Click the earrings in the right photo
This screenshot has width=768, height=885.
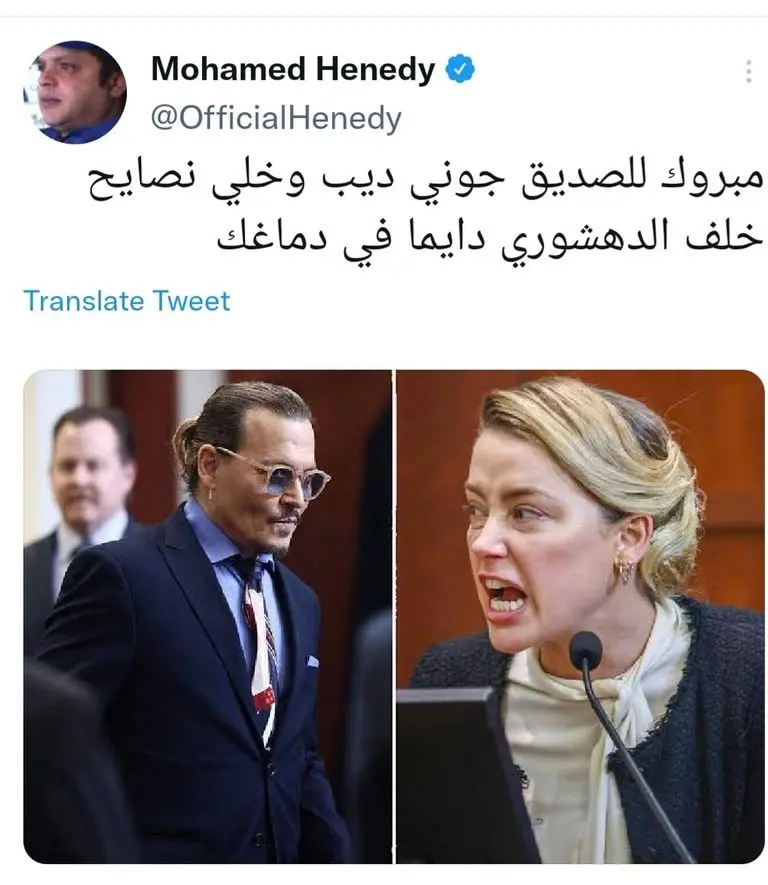pyautogui.click(x=625, y=570)
